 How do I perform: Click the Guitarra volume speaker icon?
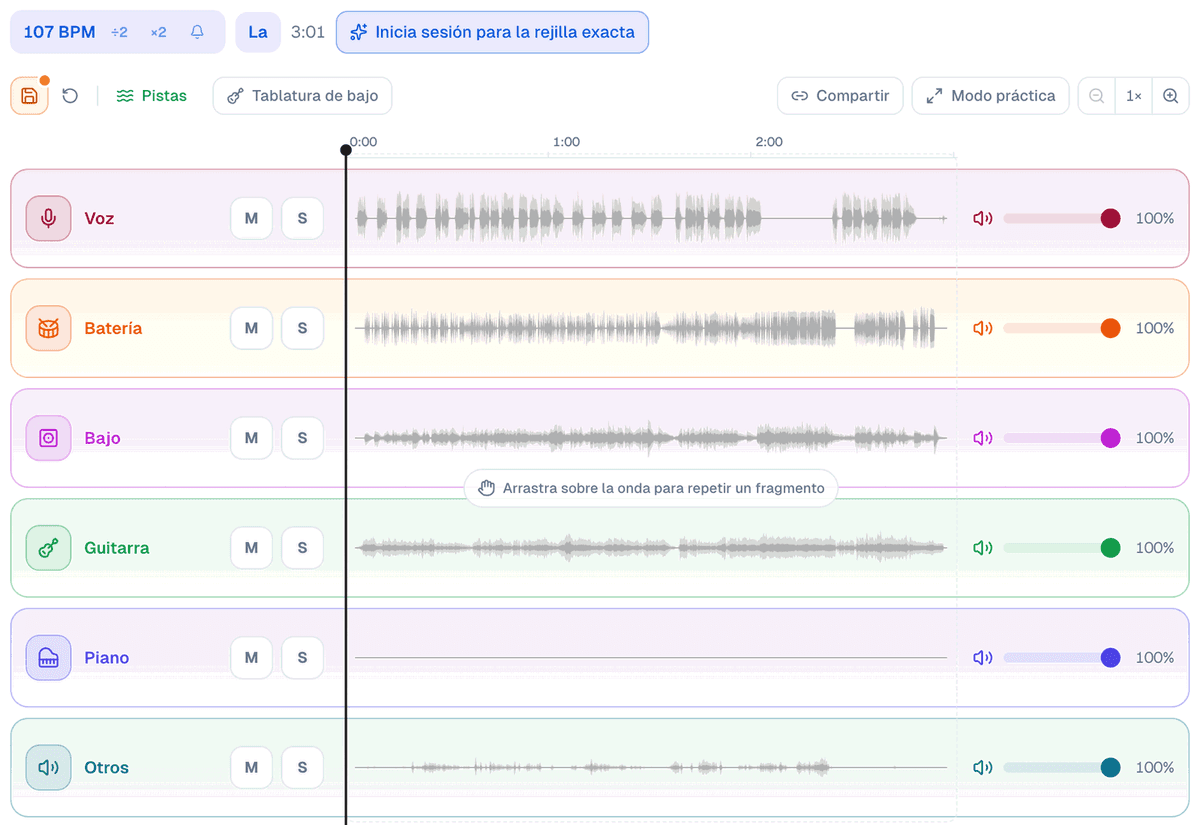tap(983, 548)
